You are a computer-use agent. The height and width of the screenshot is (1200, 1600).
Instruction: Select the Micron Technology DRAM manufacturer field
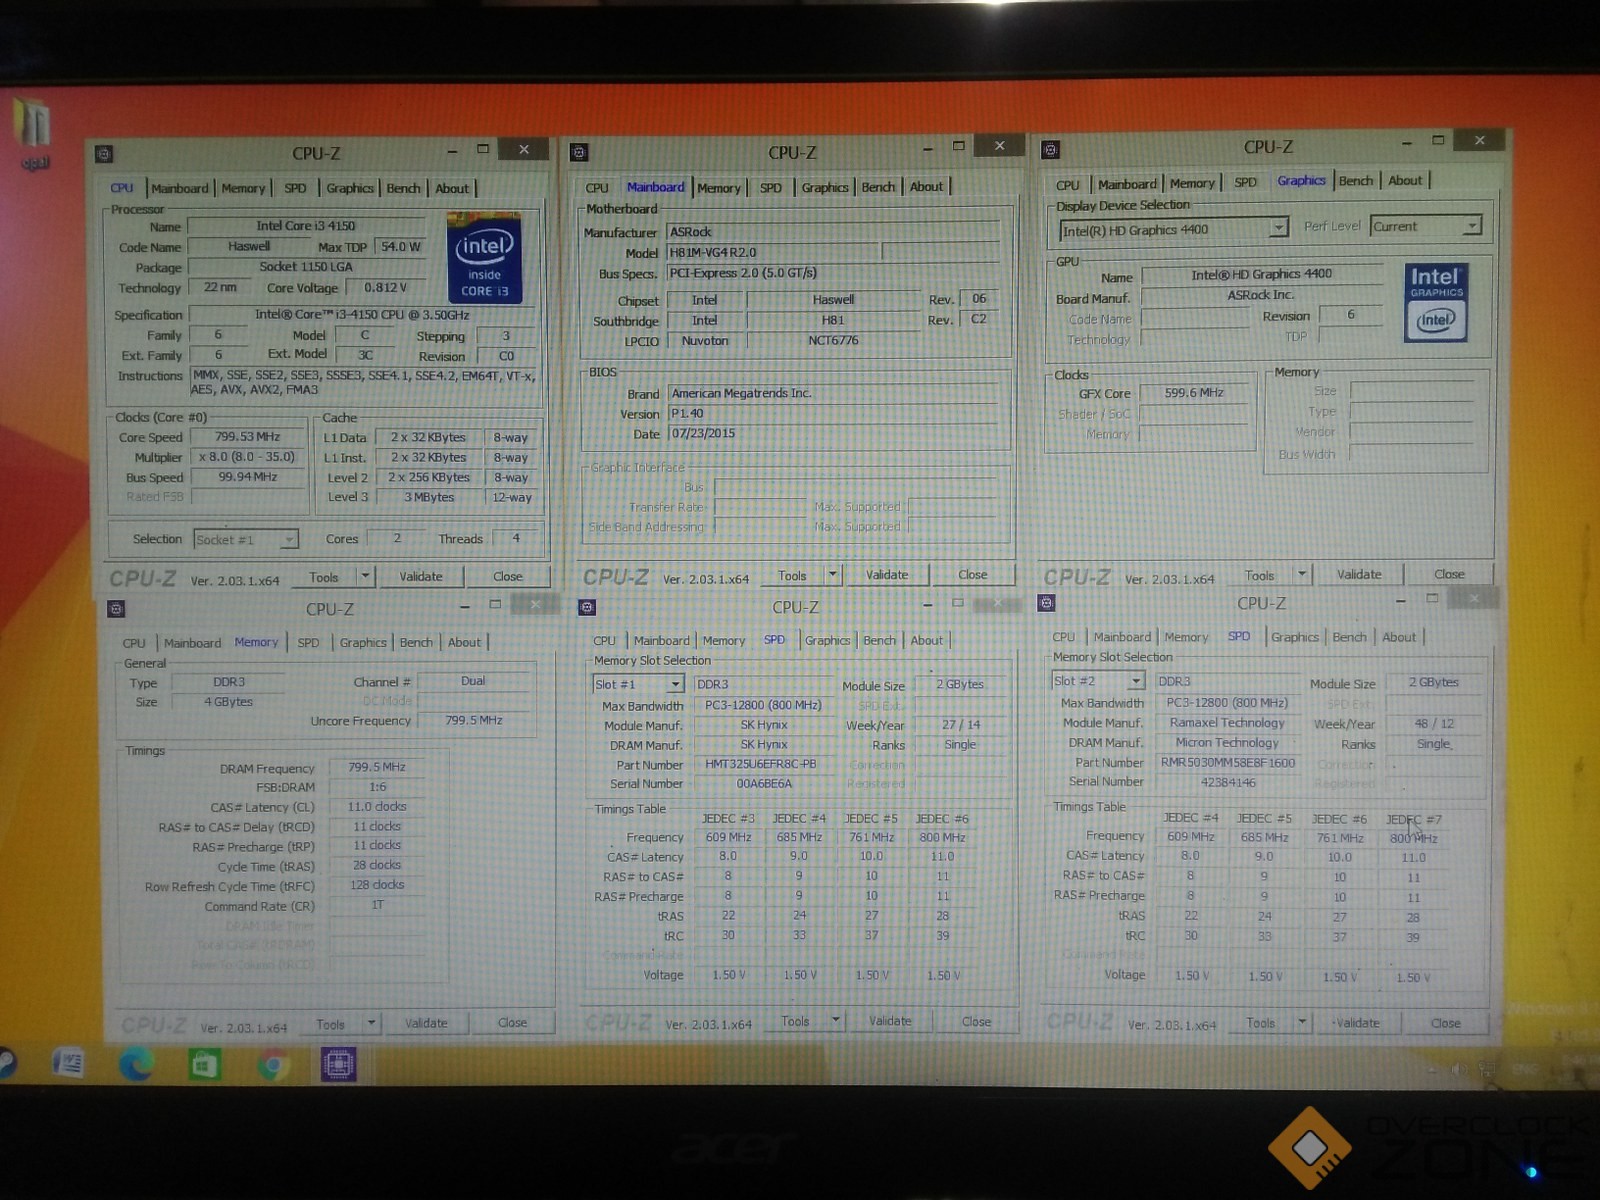pos(1227,742)
